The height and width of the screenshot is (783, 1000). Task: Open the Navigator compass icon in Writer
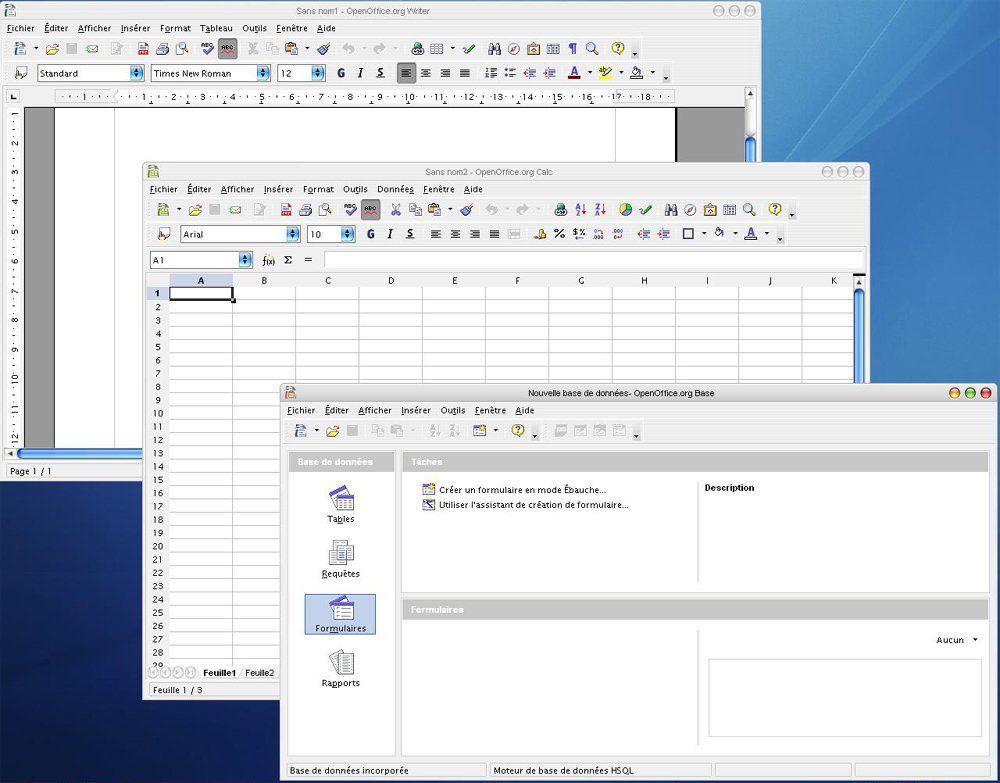[x=513, y=48]
